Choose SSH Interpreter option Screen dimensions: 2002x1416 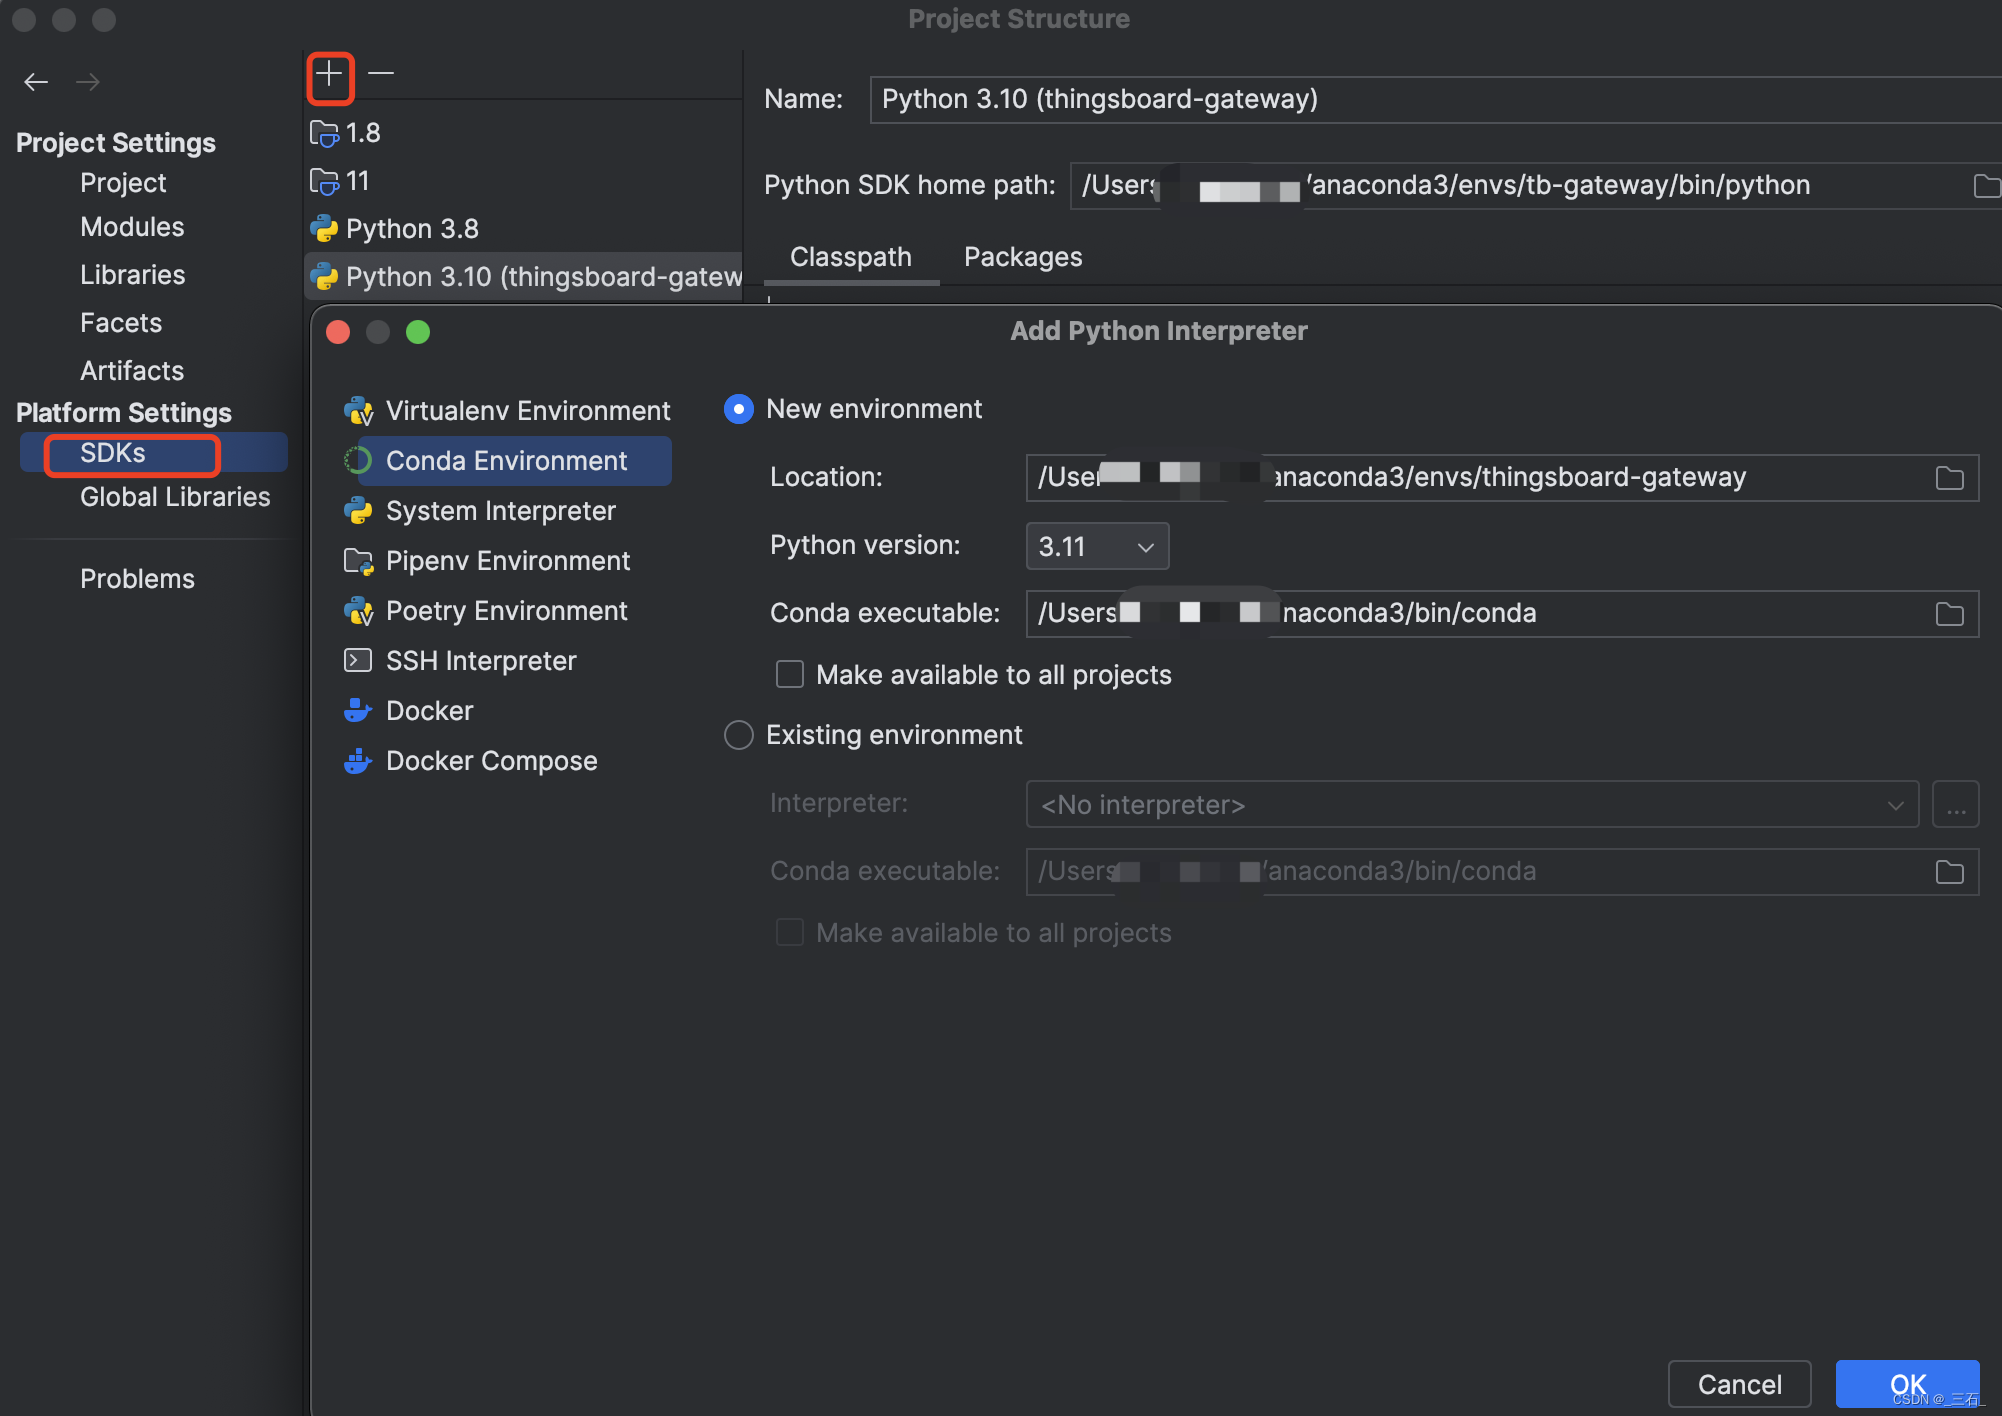pos(460,661)
